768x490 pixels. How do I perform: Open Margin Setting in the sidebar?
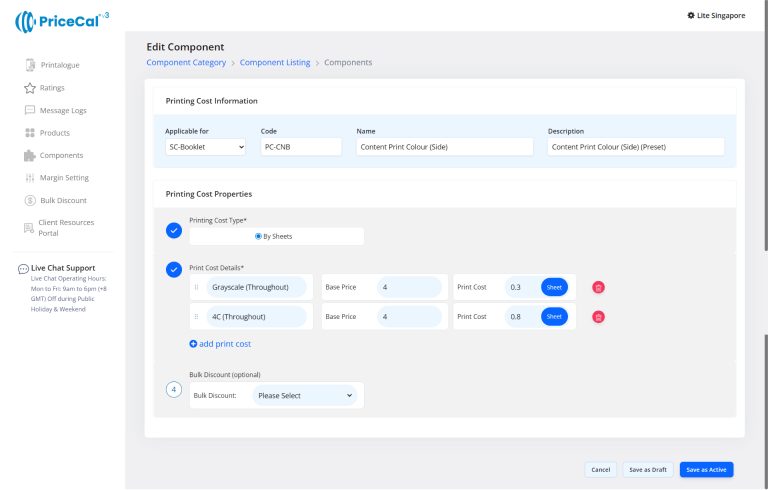[x=64, y=178]
